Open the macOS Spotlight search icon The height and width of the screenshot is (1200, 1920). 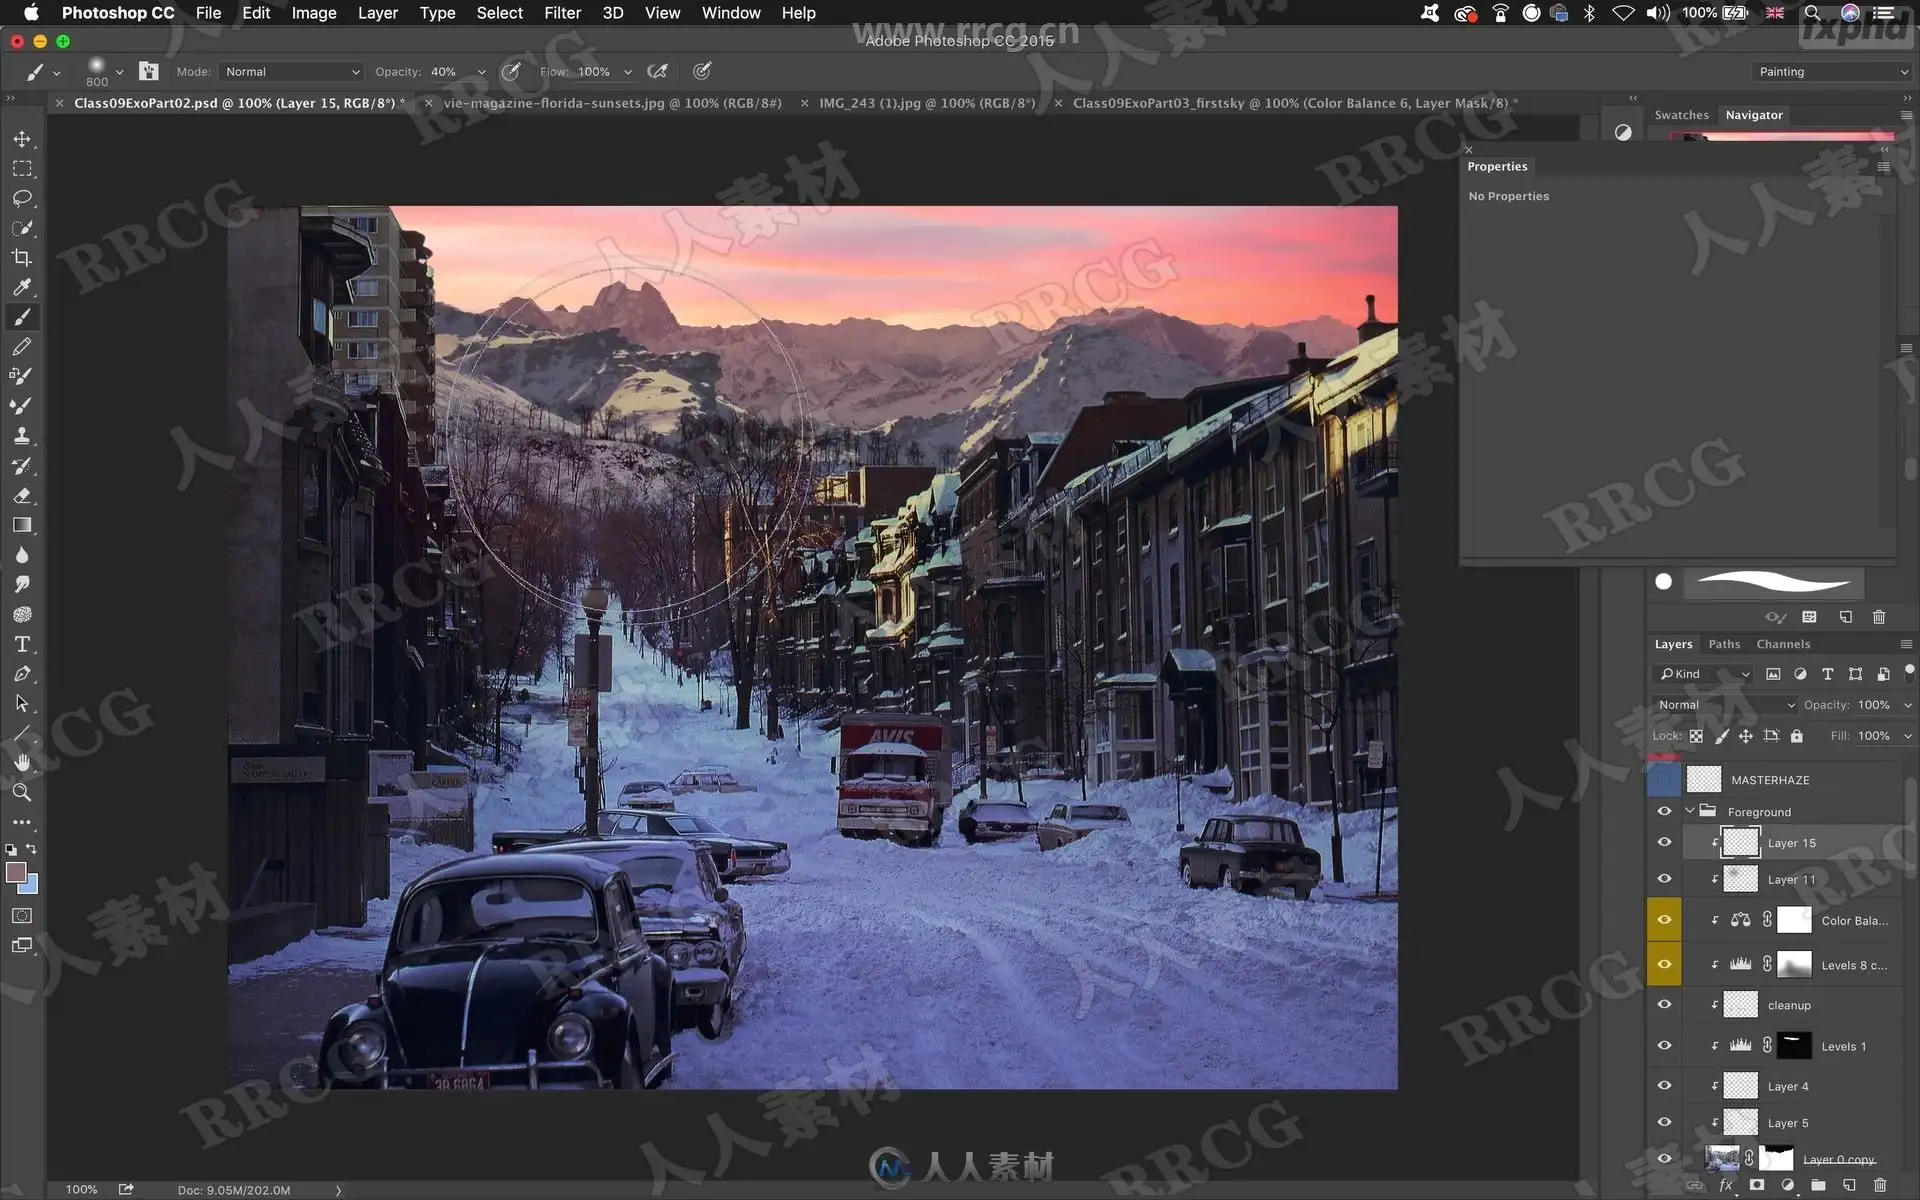(1812, 13)
